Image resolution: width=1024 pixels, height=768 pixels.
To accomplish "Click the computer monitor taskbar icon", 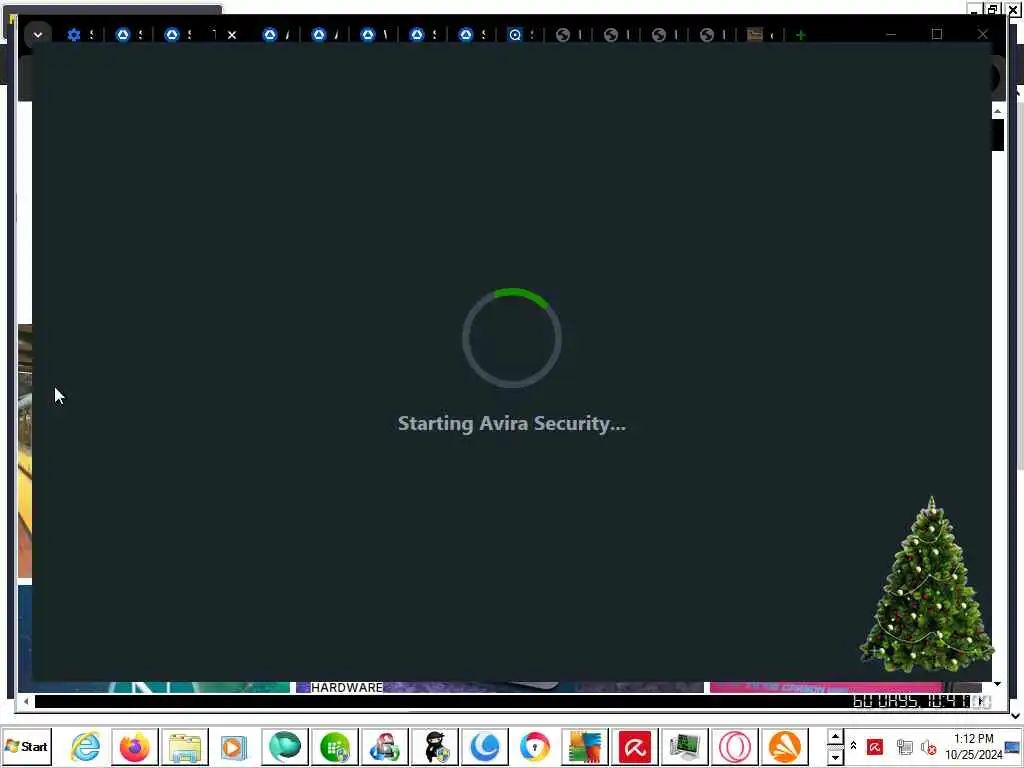I will coord(684,746).
